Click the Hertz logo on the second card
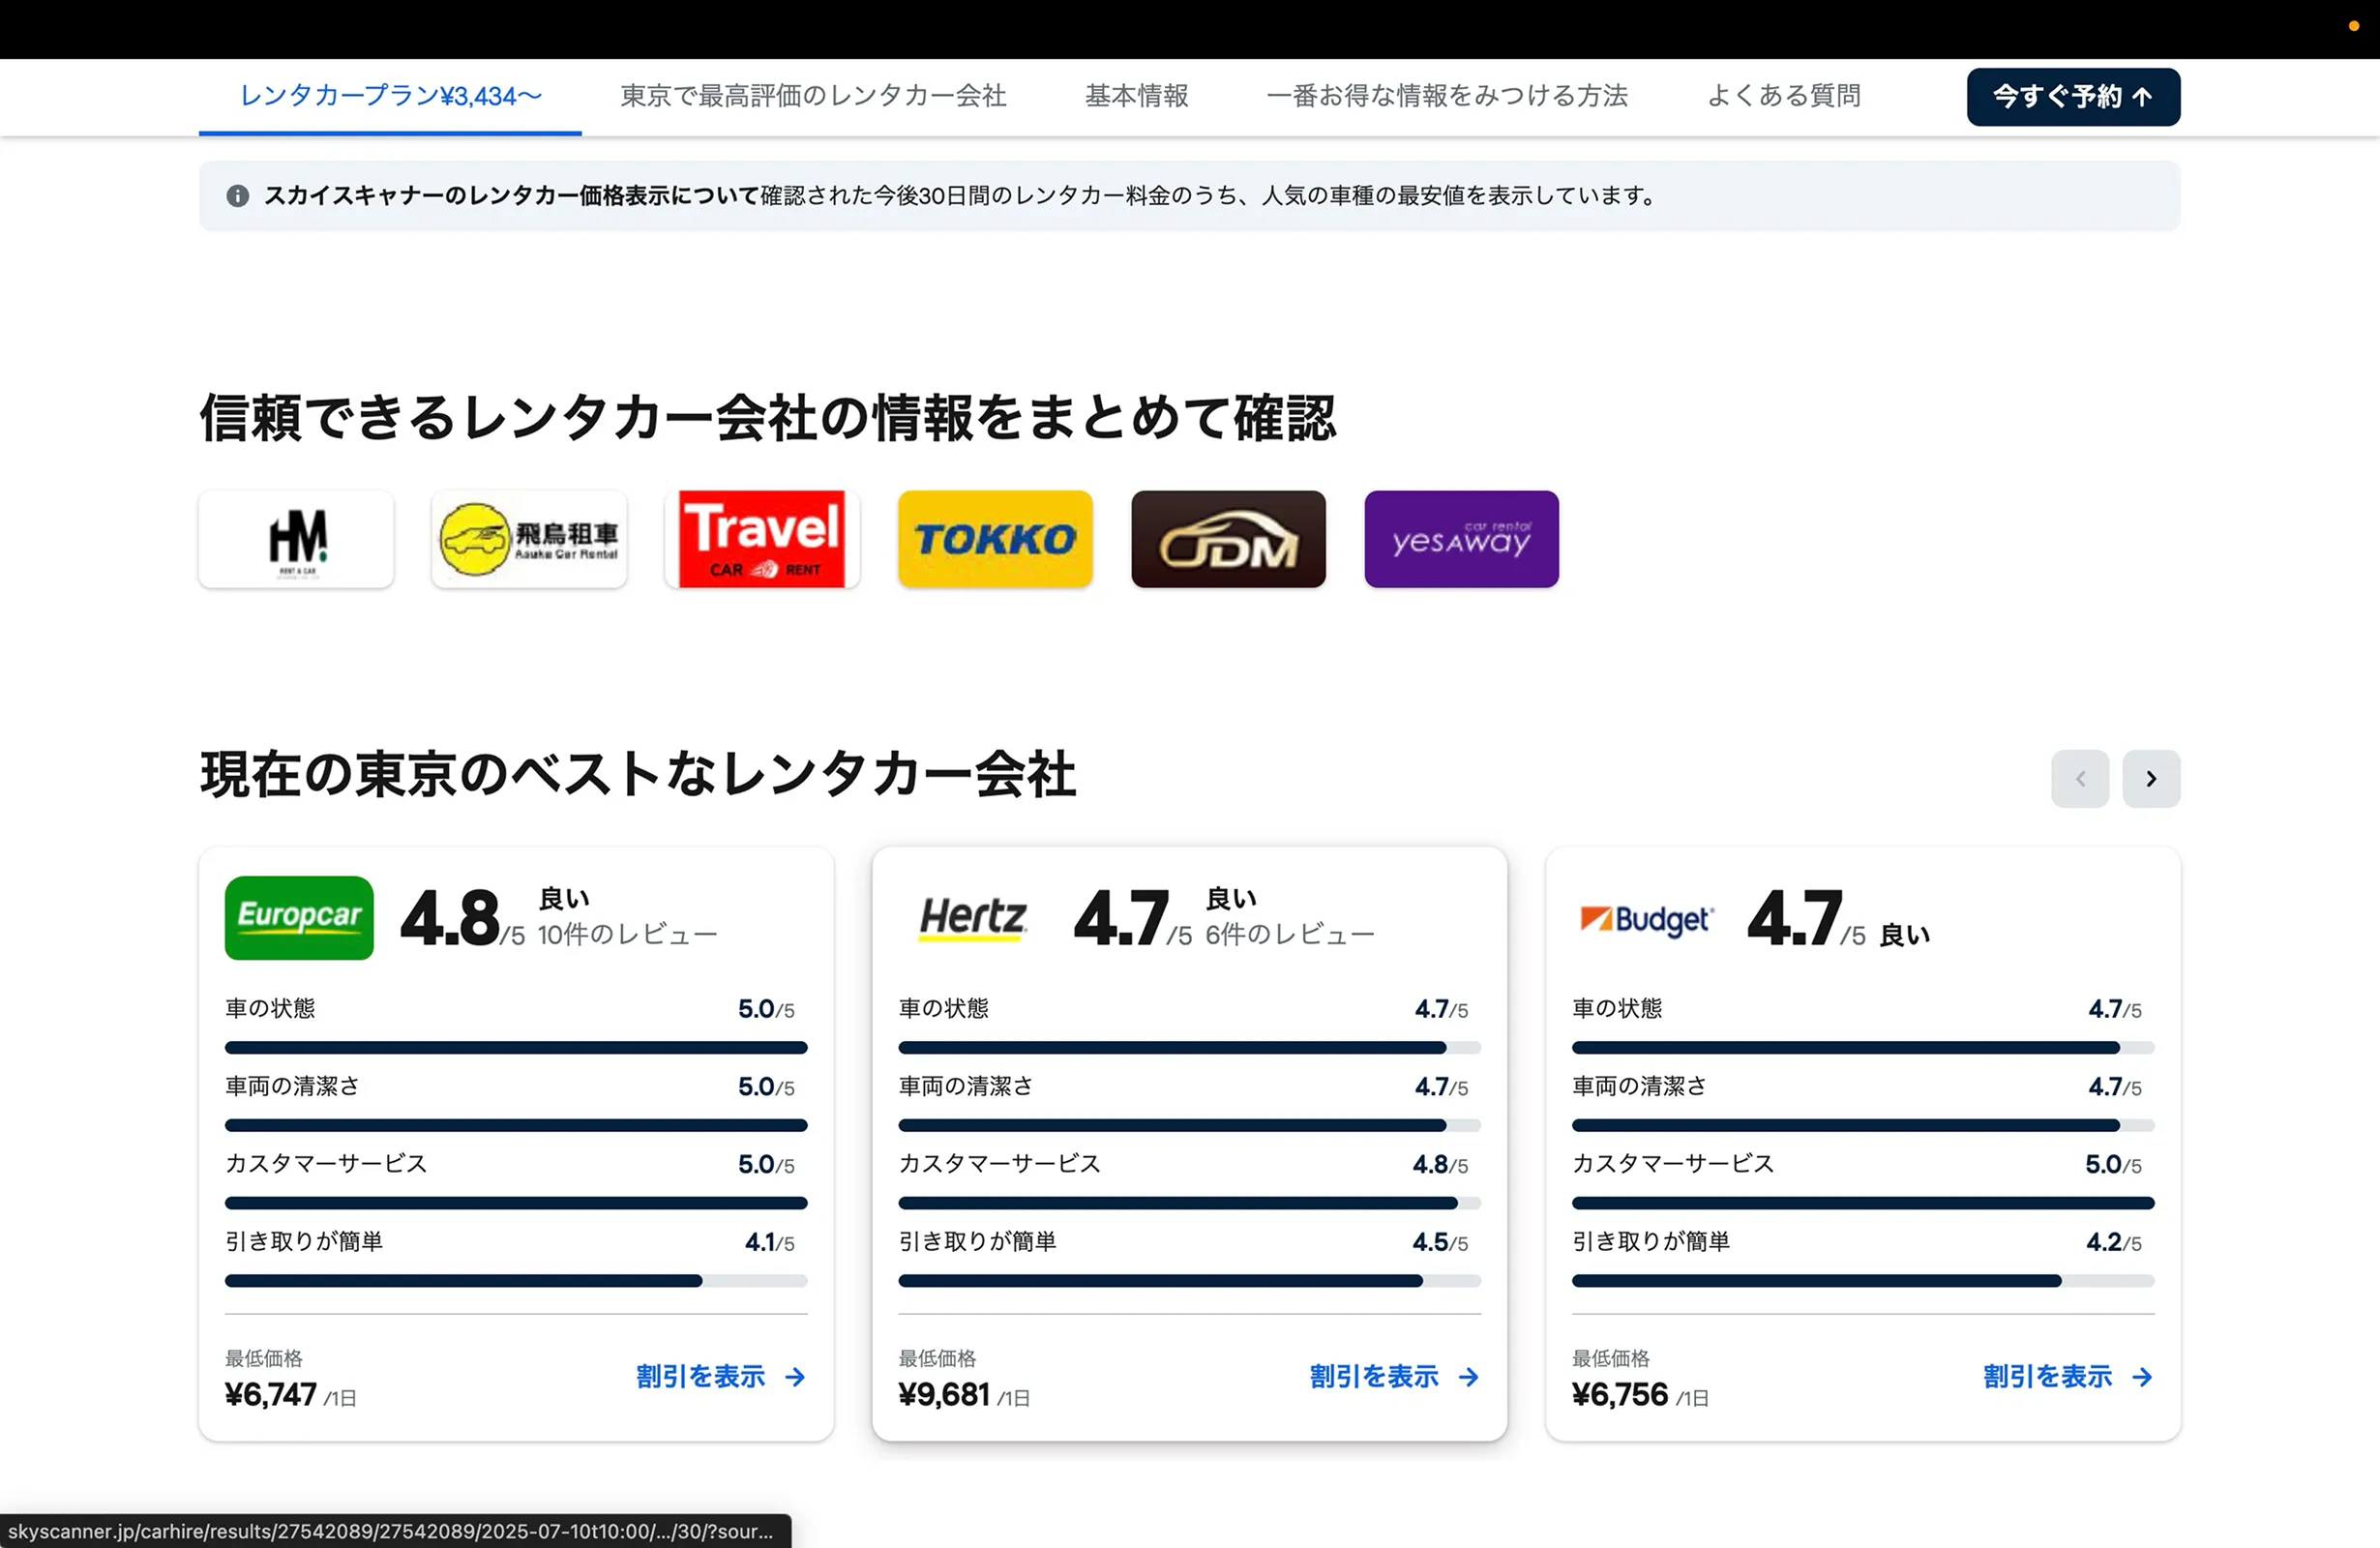The width and height of the screenshot is (2380, 1548). (973, 918)
